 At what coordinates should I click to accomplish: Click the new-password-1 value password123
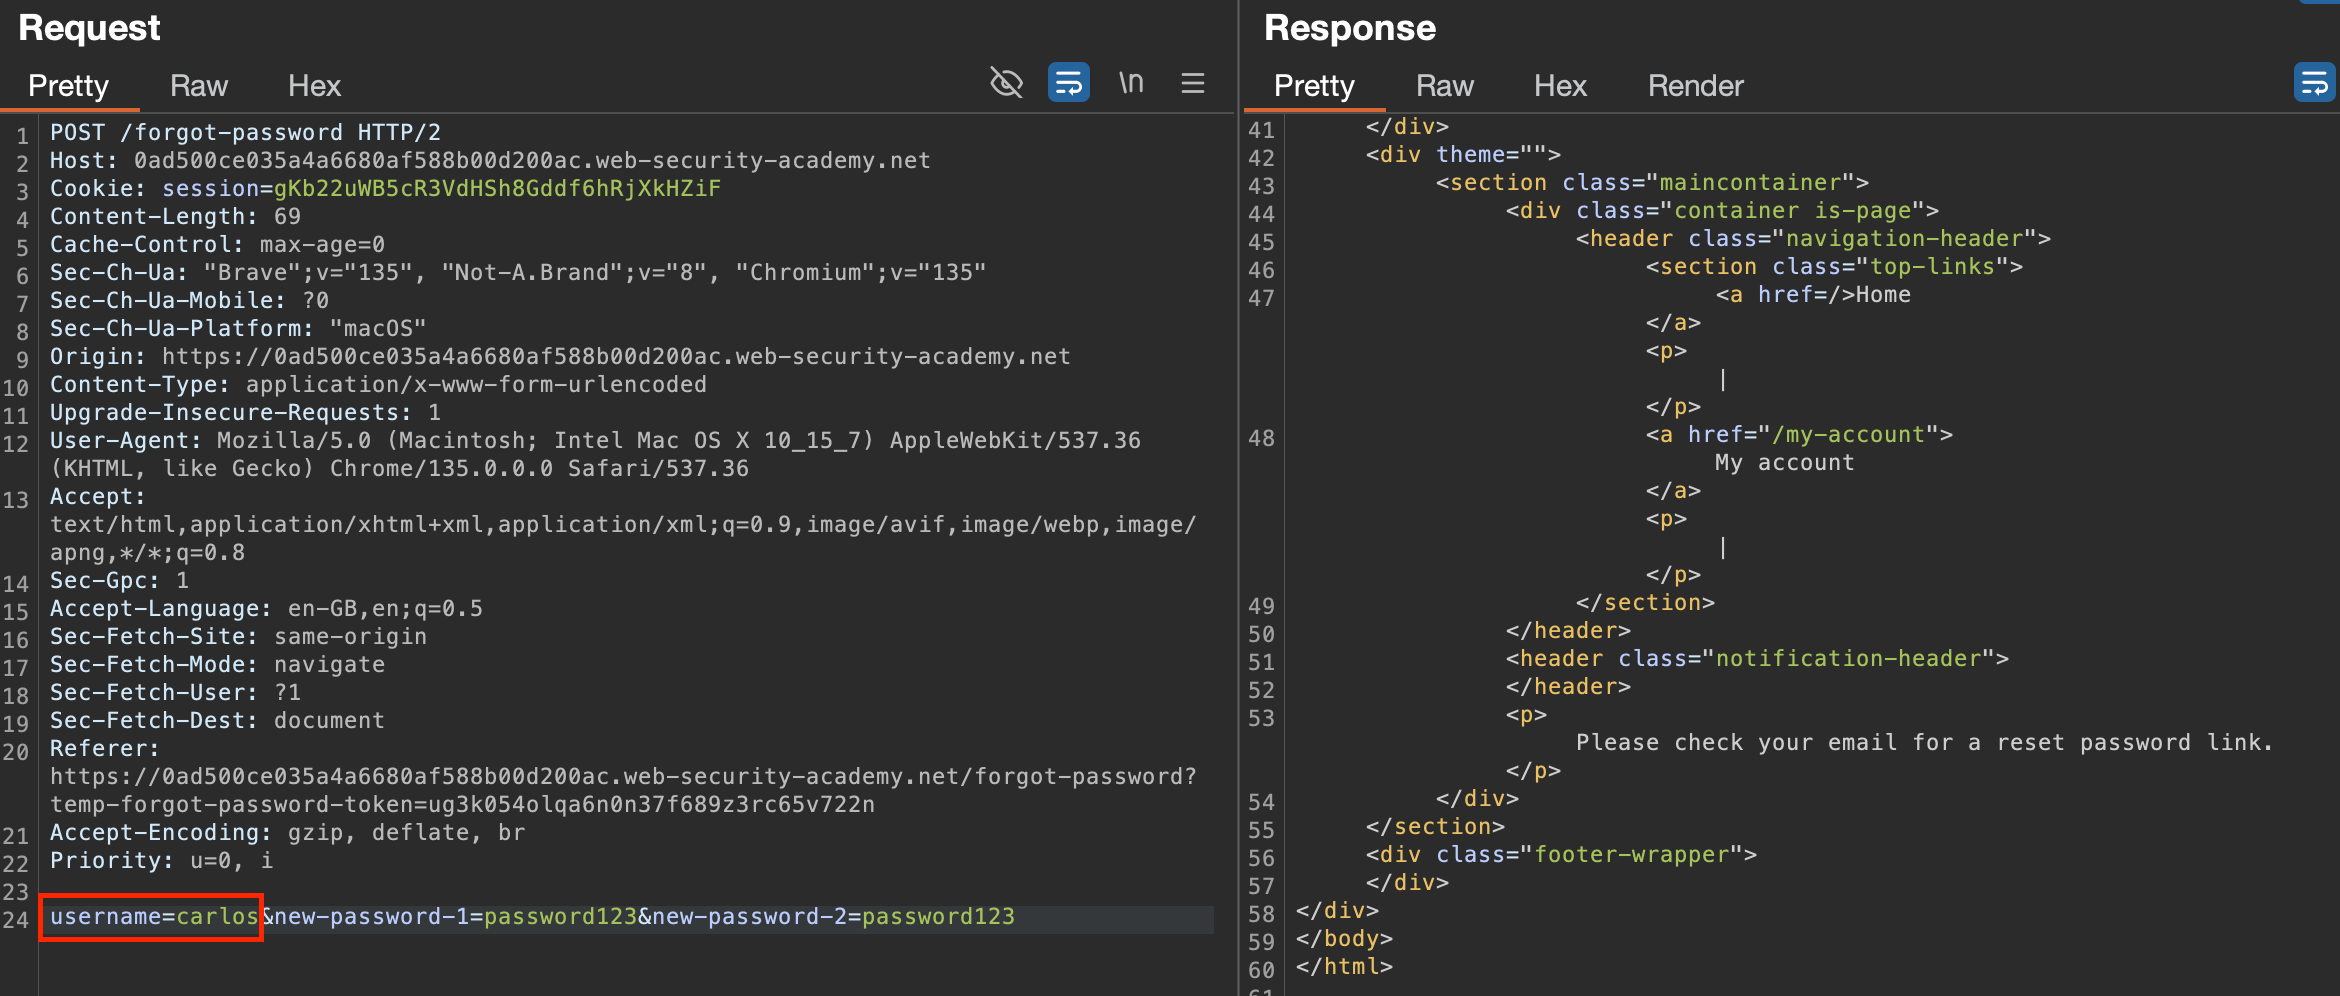(x=560, y=917)
